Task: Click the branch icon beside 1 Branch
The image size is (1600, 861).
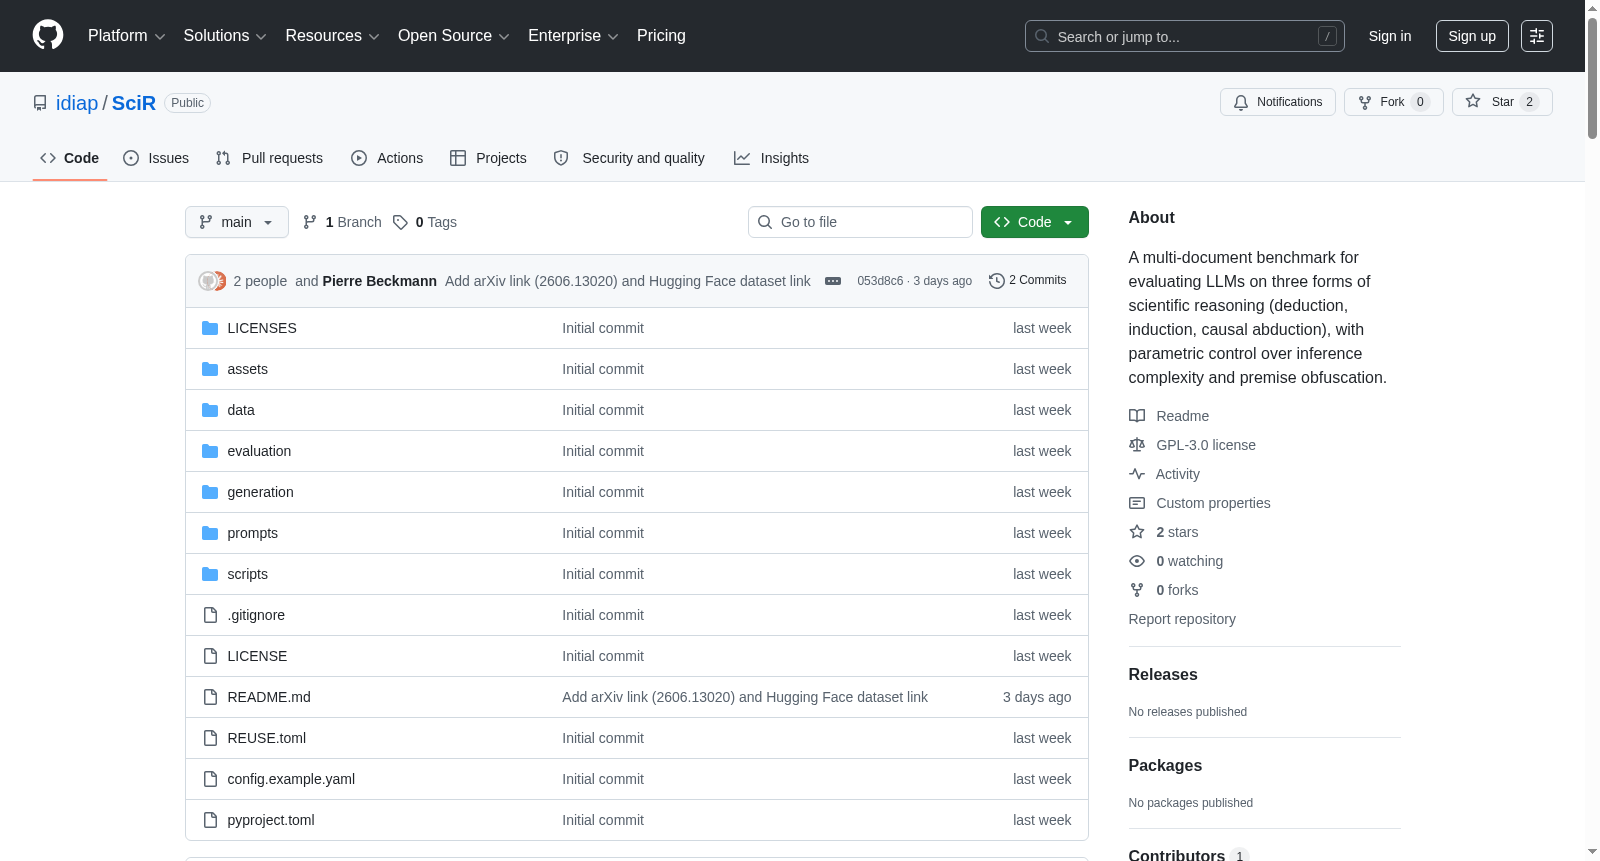Action: click(x=310, y=222)
